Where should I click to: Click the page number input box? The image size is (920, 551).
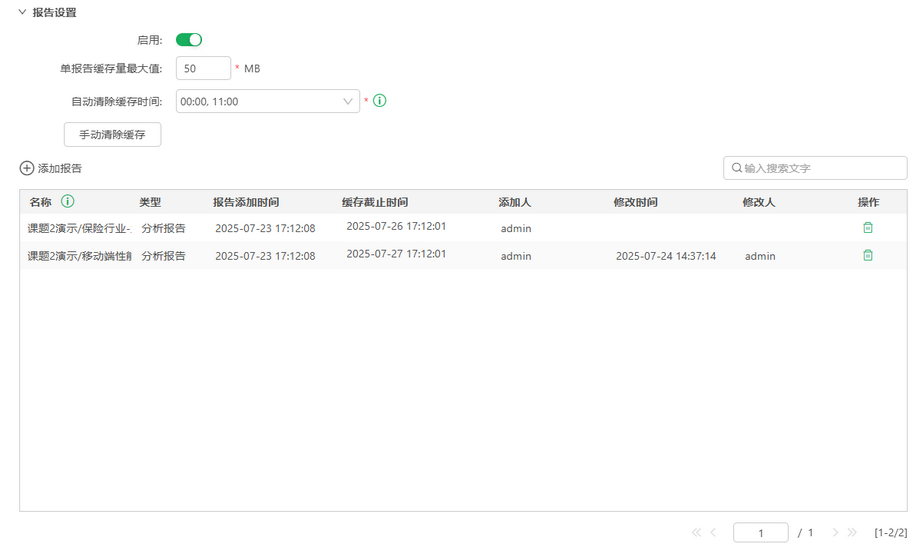760,533
